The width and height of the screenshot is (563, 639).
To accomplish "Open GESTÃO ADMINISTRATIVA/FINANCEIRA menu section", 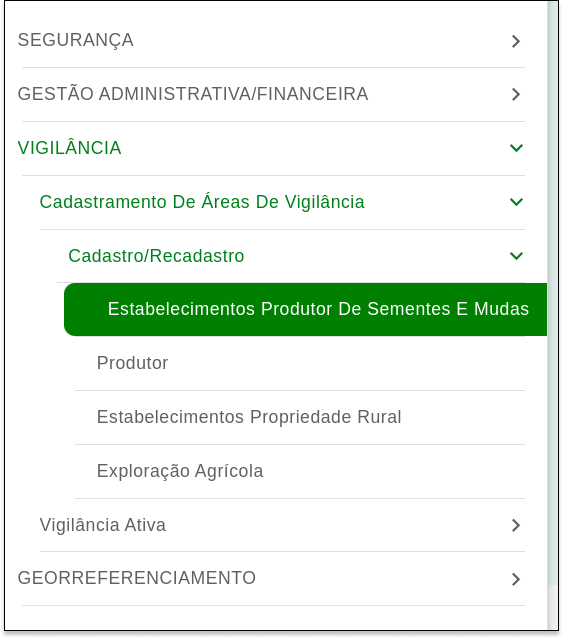I will (x=193, y=94).
